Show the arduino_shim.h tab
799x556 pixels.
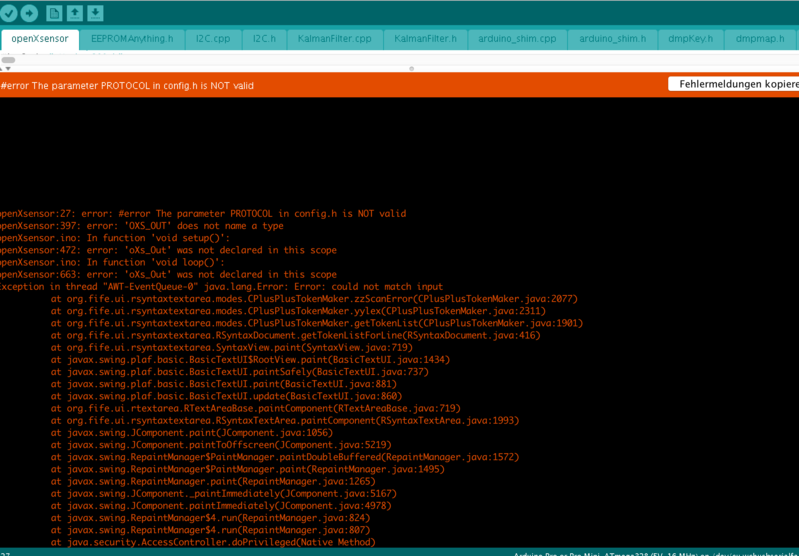pyautogui.click(x=612, y=39)
